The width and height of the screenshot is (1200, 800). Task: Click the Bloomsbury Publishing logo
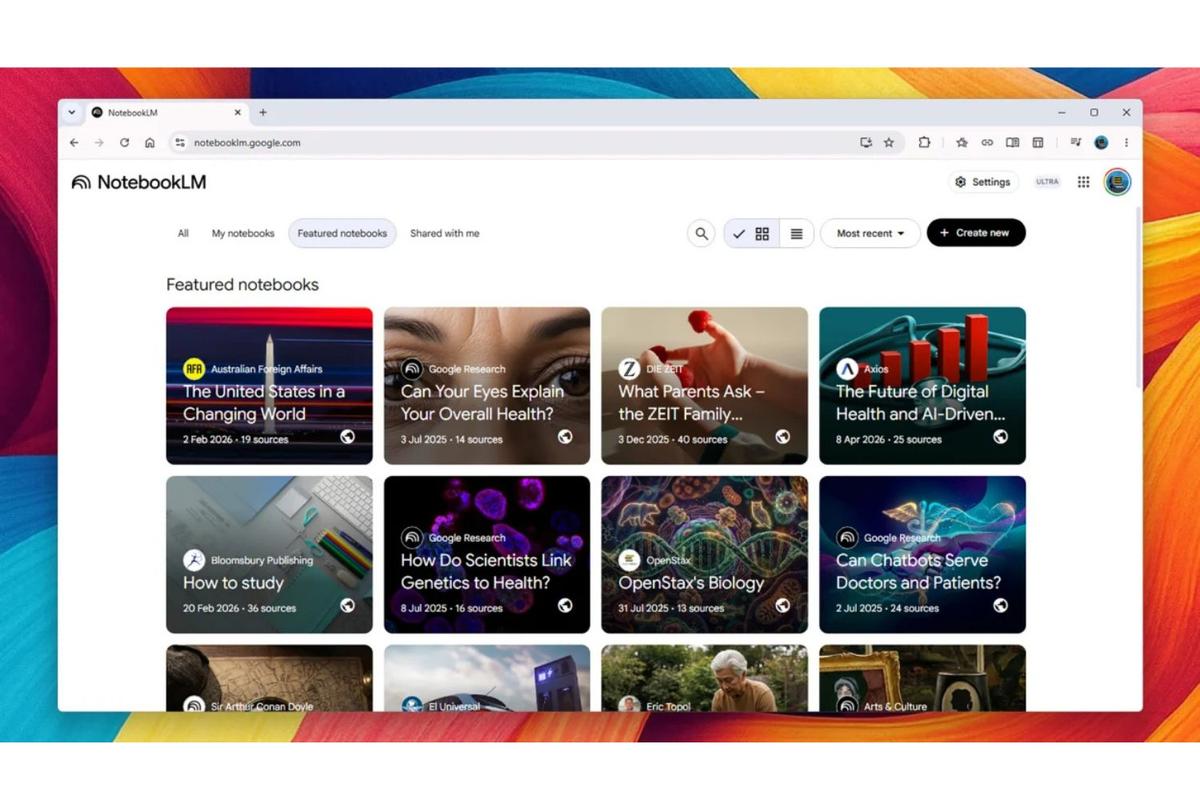click(x=193, y=560)
